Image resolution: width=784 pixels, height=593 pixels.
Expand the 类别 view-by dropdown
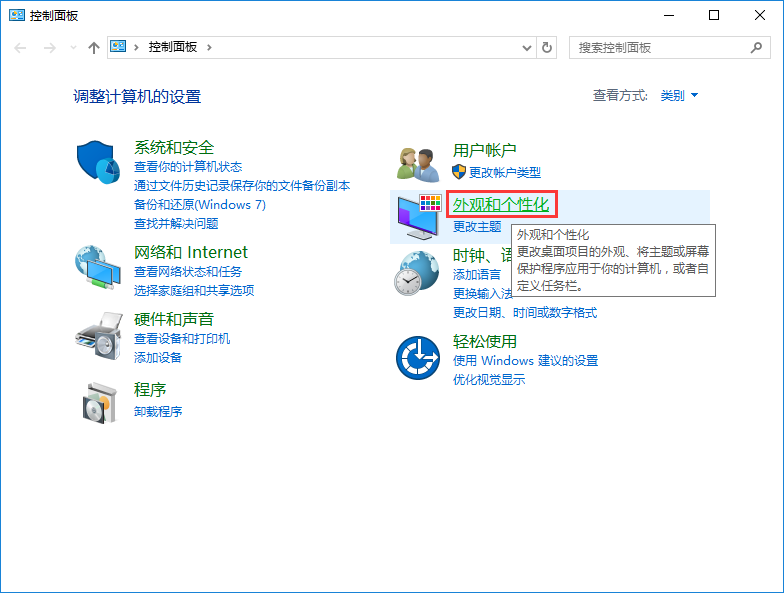pos(679,96)
